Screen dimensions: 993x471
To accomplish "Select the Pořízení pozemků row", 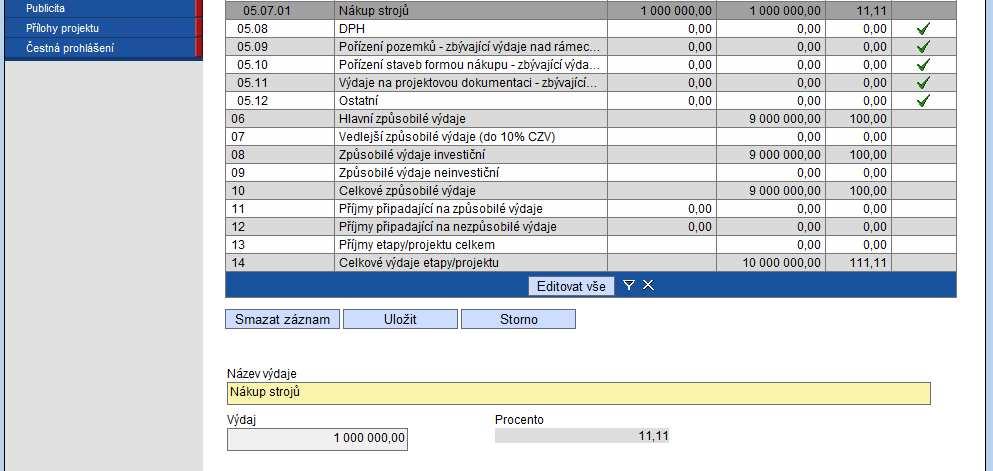I will pyautogui.click(x=591, y=47).
